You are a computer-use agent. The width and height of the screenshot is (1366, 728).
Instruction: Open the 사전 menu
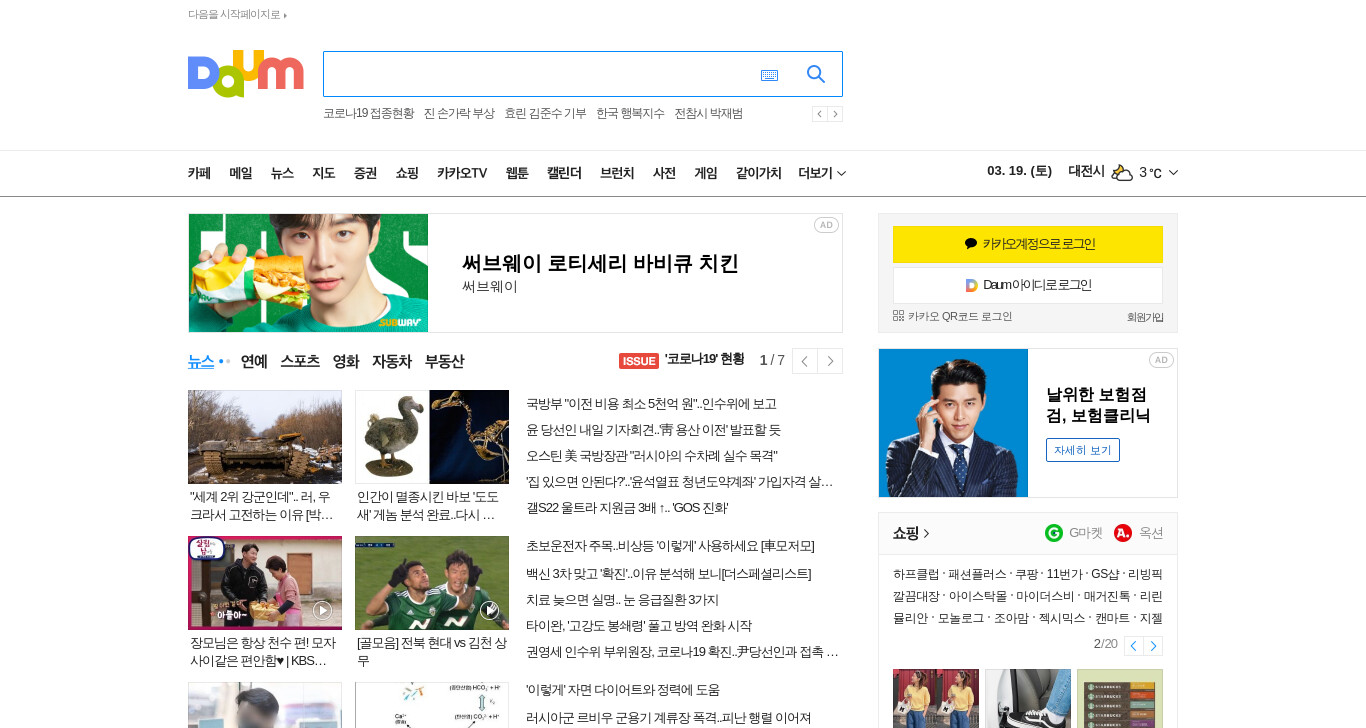[664, 173]
